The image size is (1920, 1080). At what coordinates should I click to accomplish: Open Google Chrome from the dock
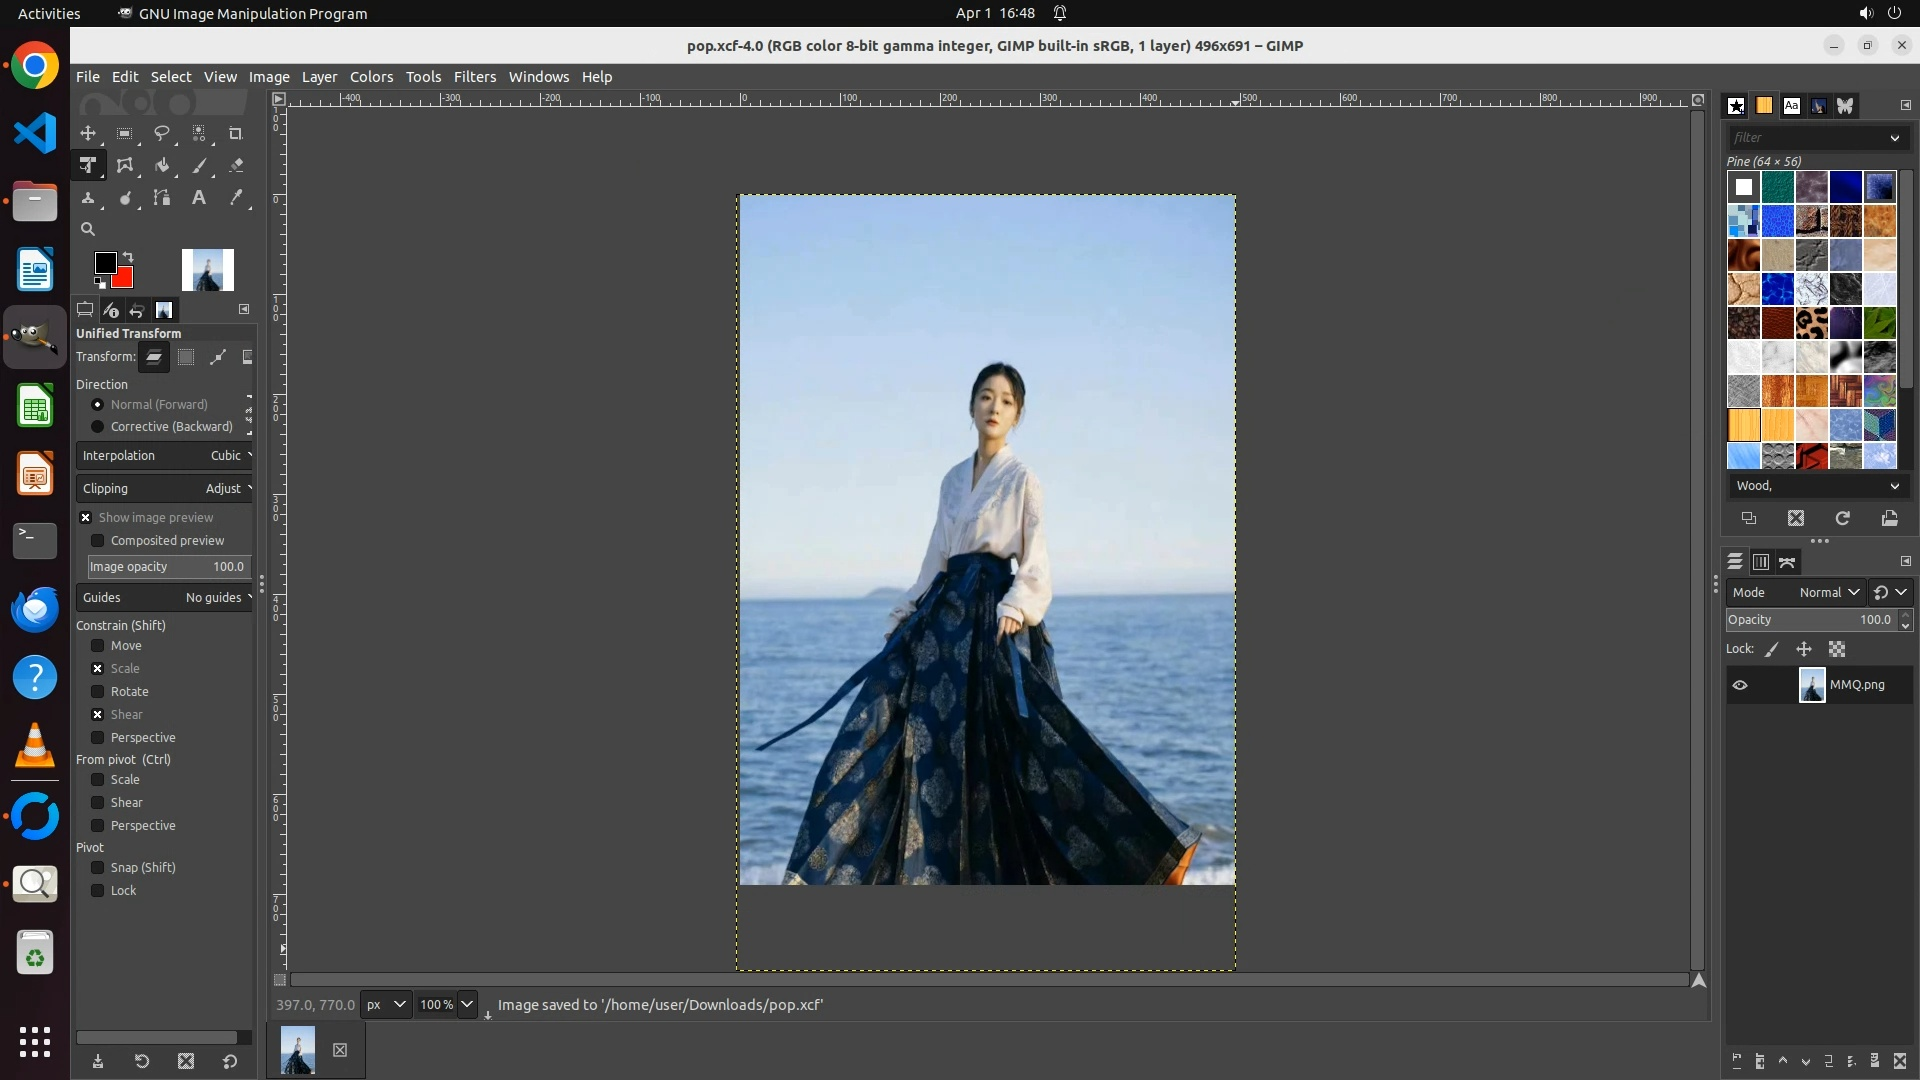coord(35,67)
